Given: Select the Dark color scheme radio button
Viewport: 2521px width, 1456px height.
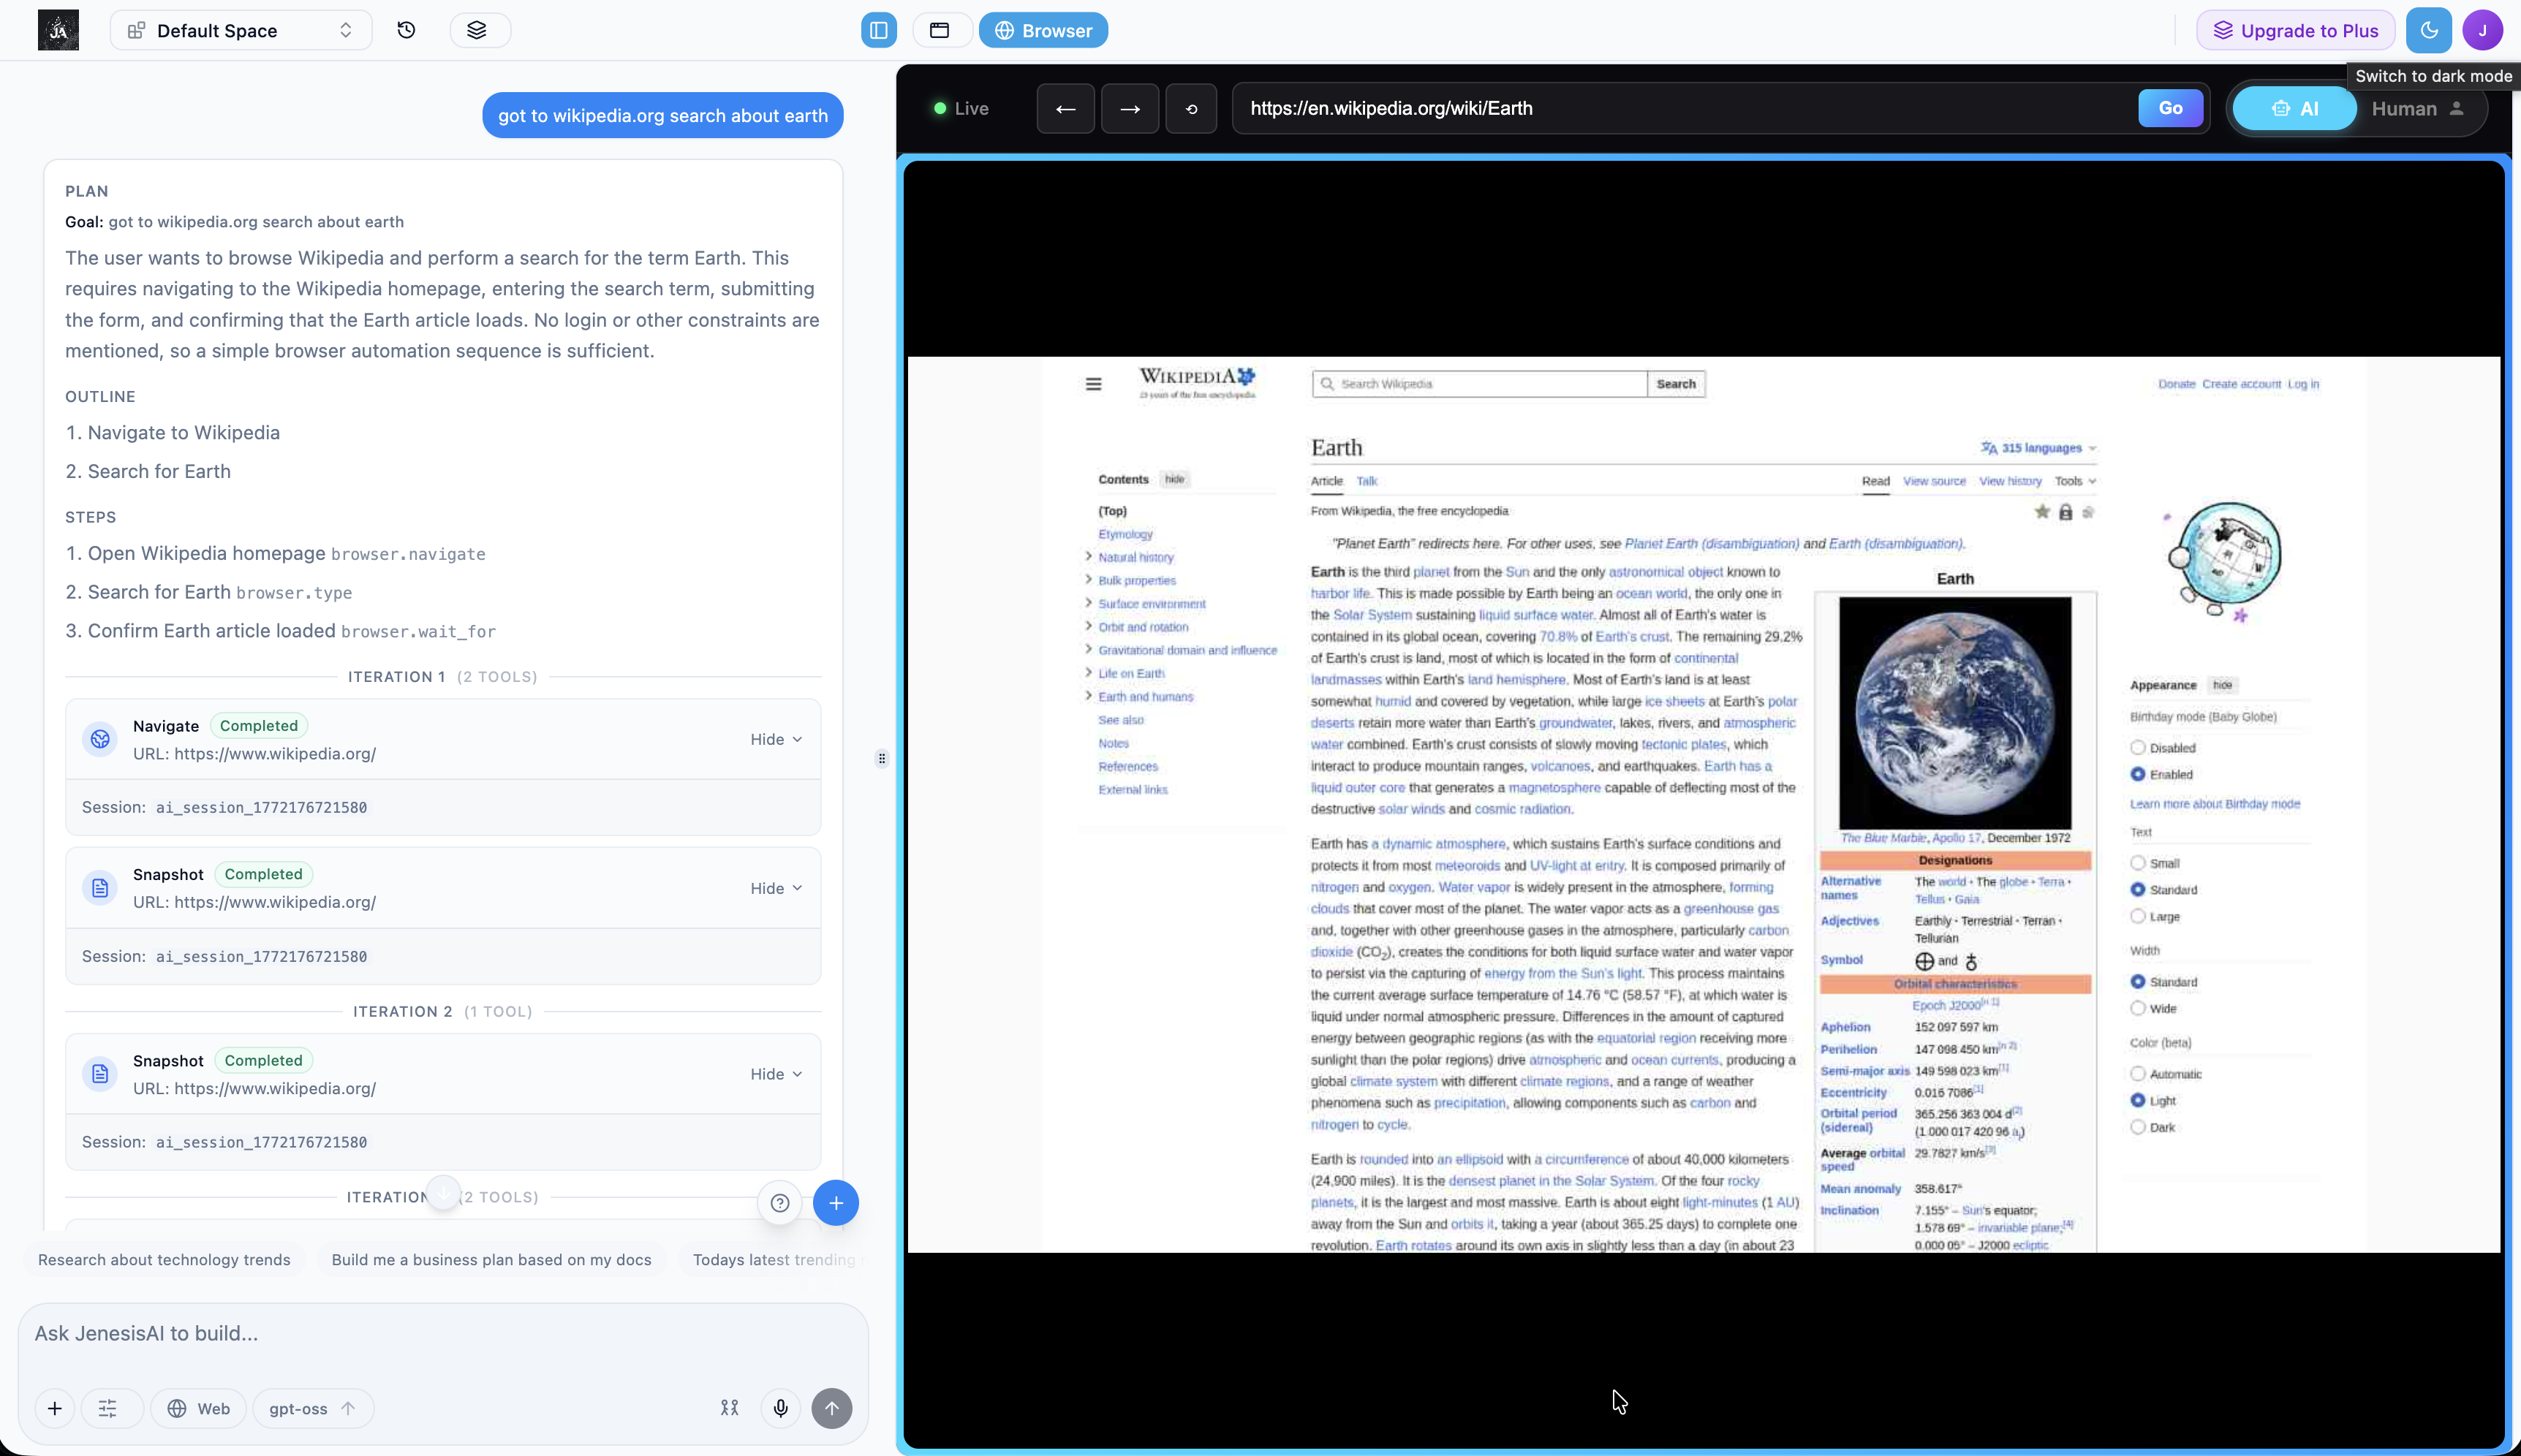Looking at the screenshot, I should tap(2139, 1126).
